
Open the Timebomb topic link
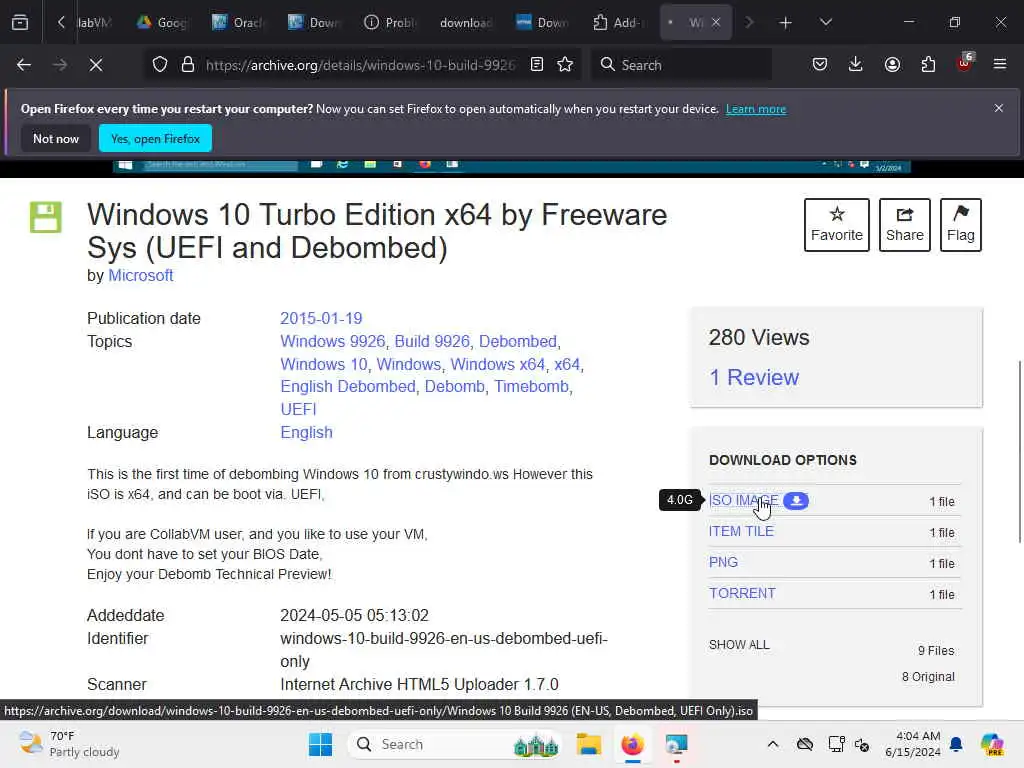click(532, 387)
